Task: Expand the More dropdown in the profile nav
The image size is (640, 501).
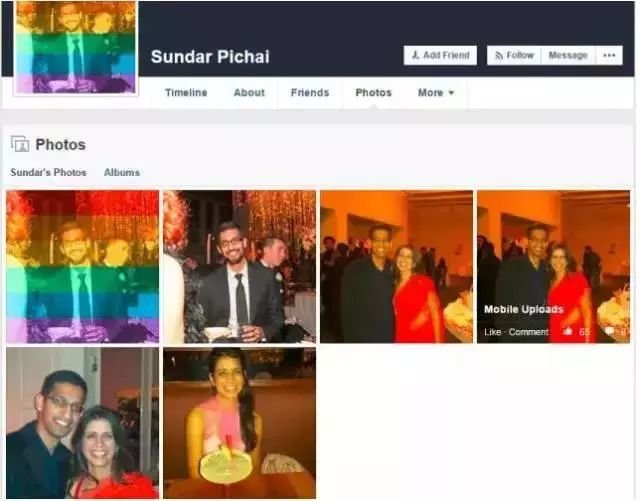Action: click(x=436, y=93)
